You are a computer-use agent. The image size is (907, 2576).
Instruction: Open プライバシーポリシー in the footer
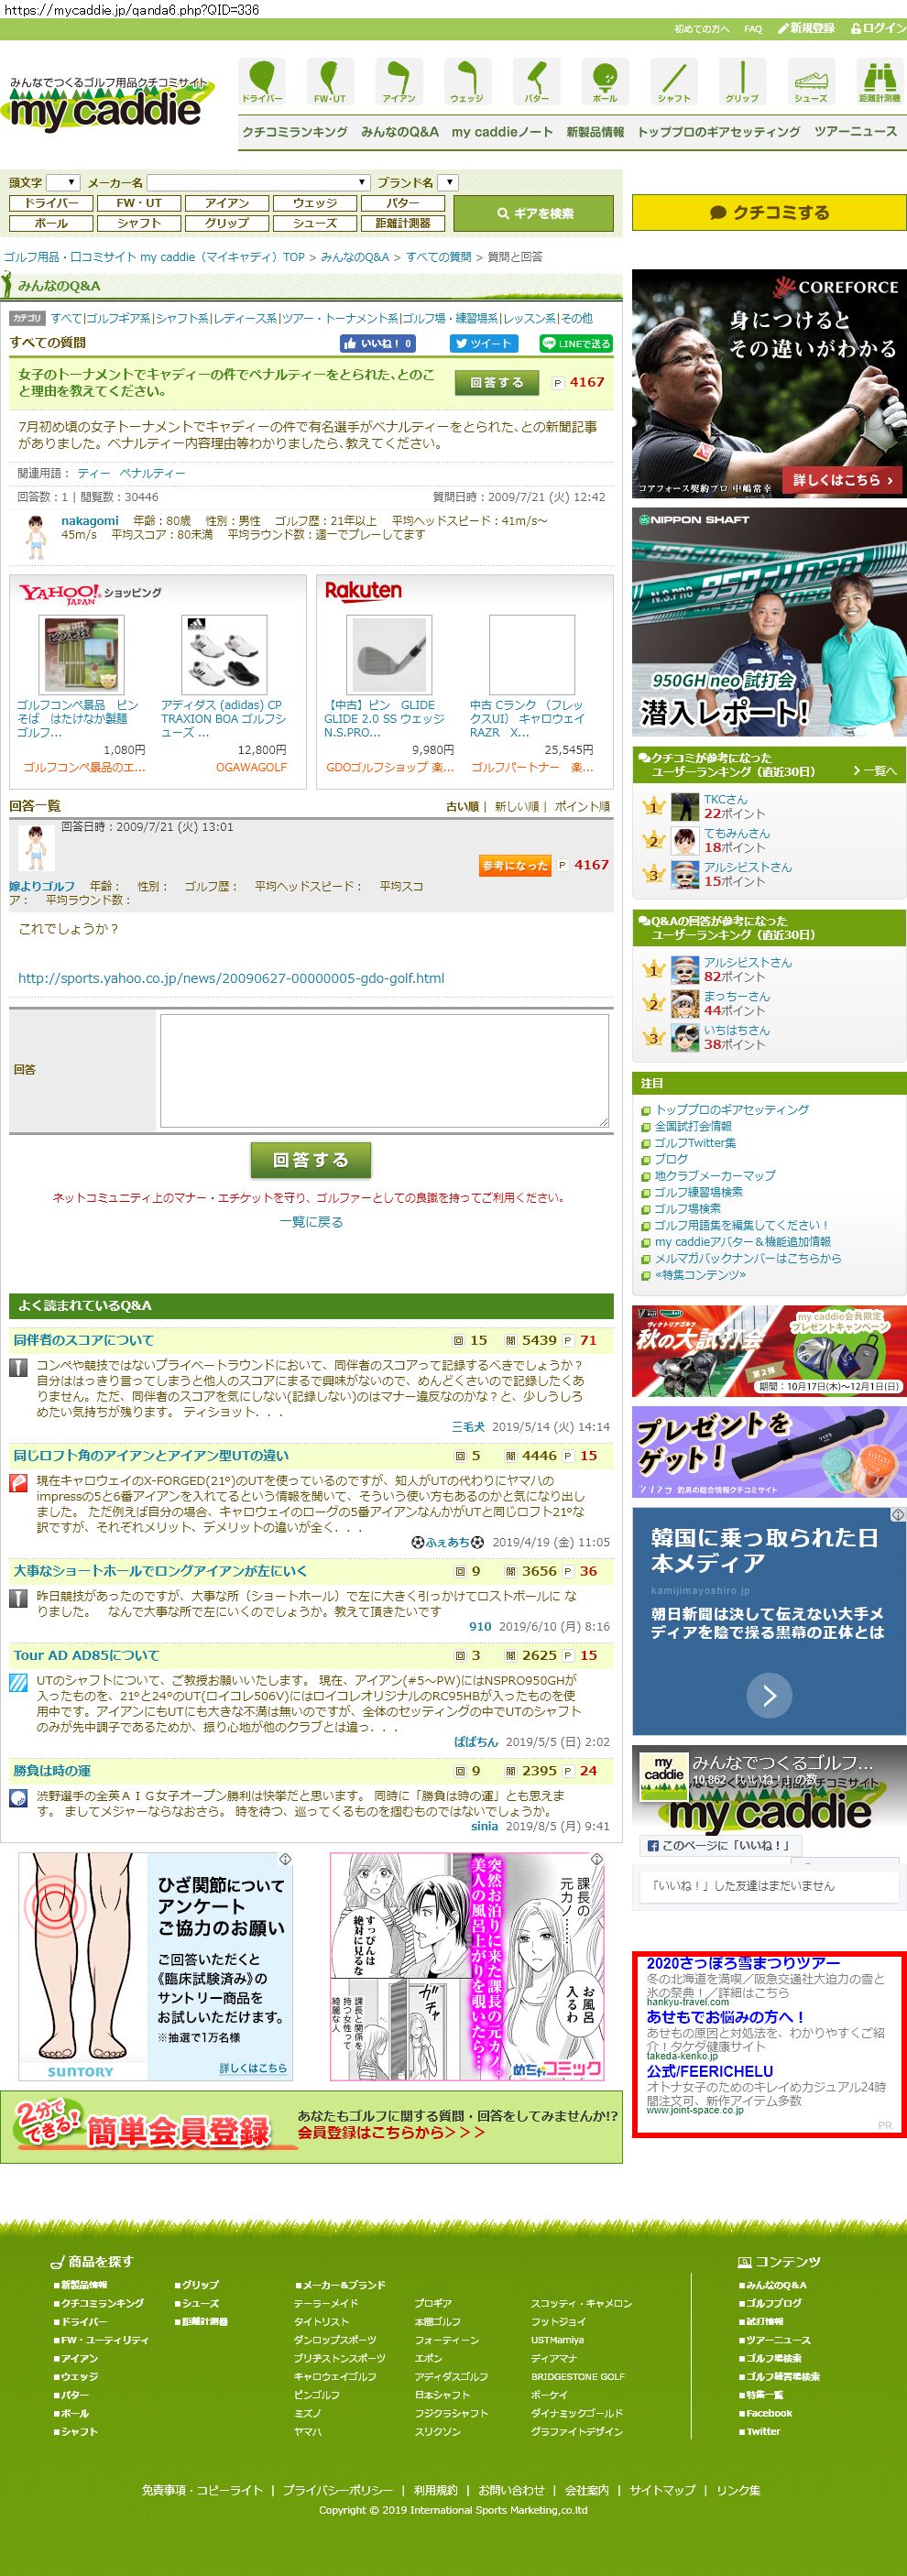(x=337, y=2490)
